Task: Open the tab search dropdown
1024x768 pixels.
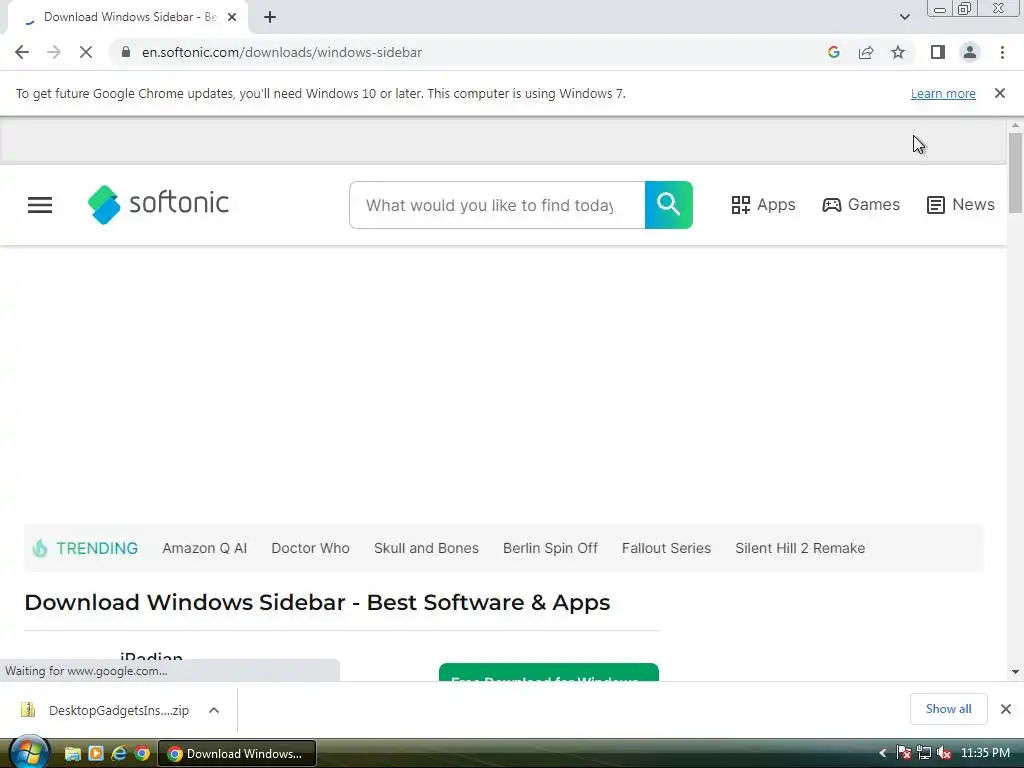Action: [904, 17]
